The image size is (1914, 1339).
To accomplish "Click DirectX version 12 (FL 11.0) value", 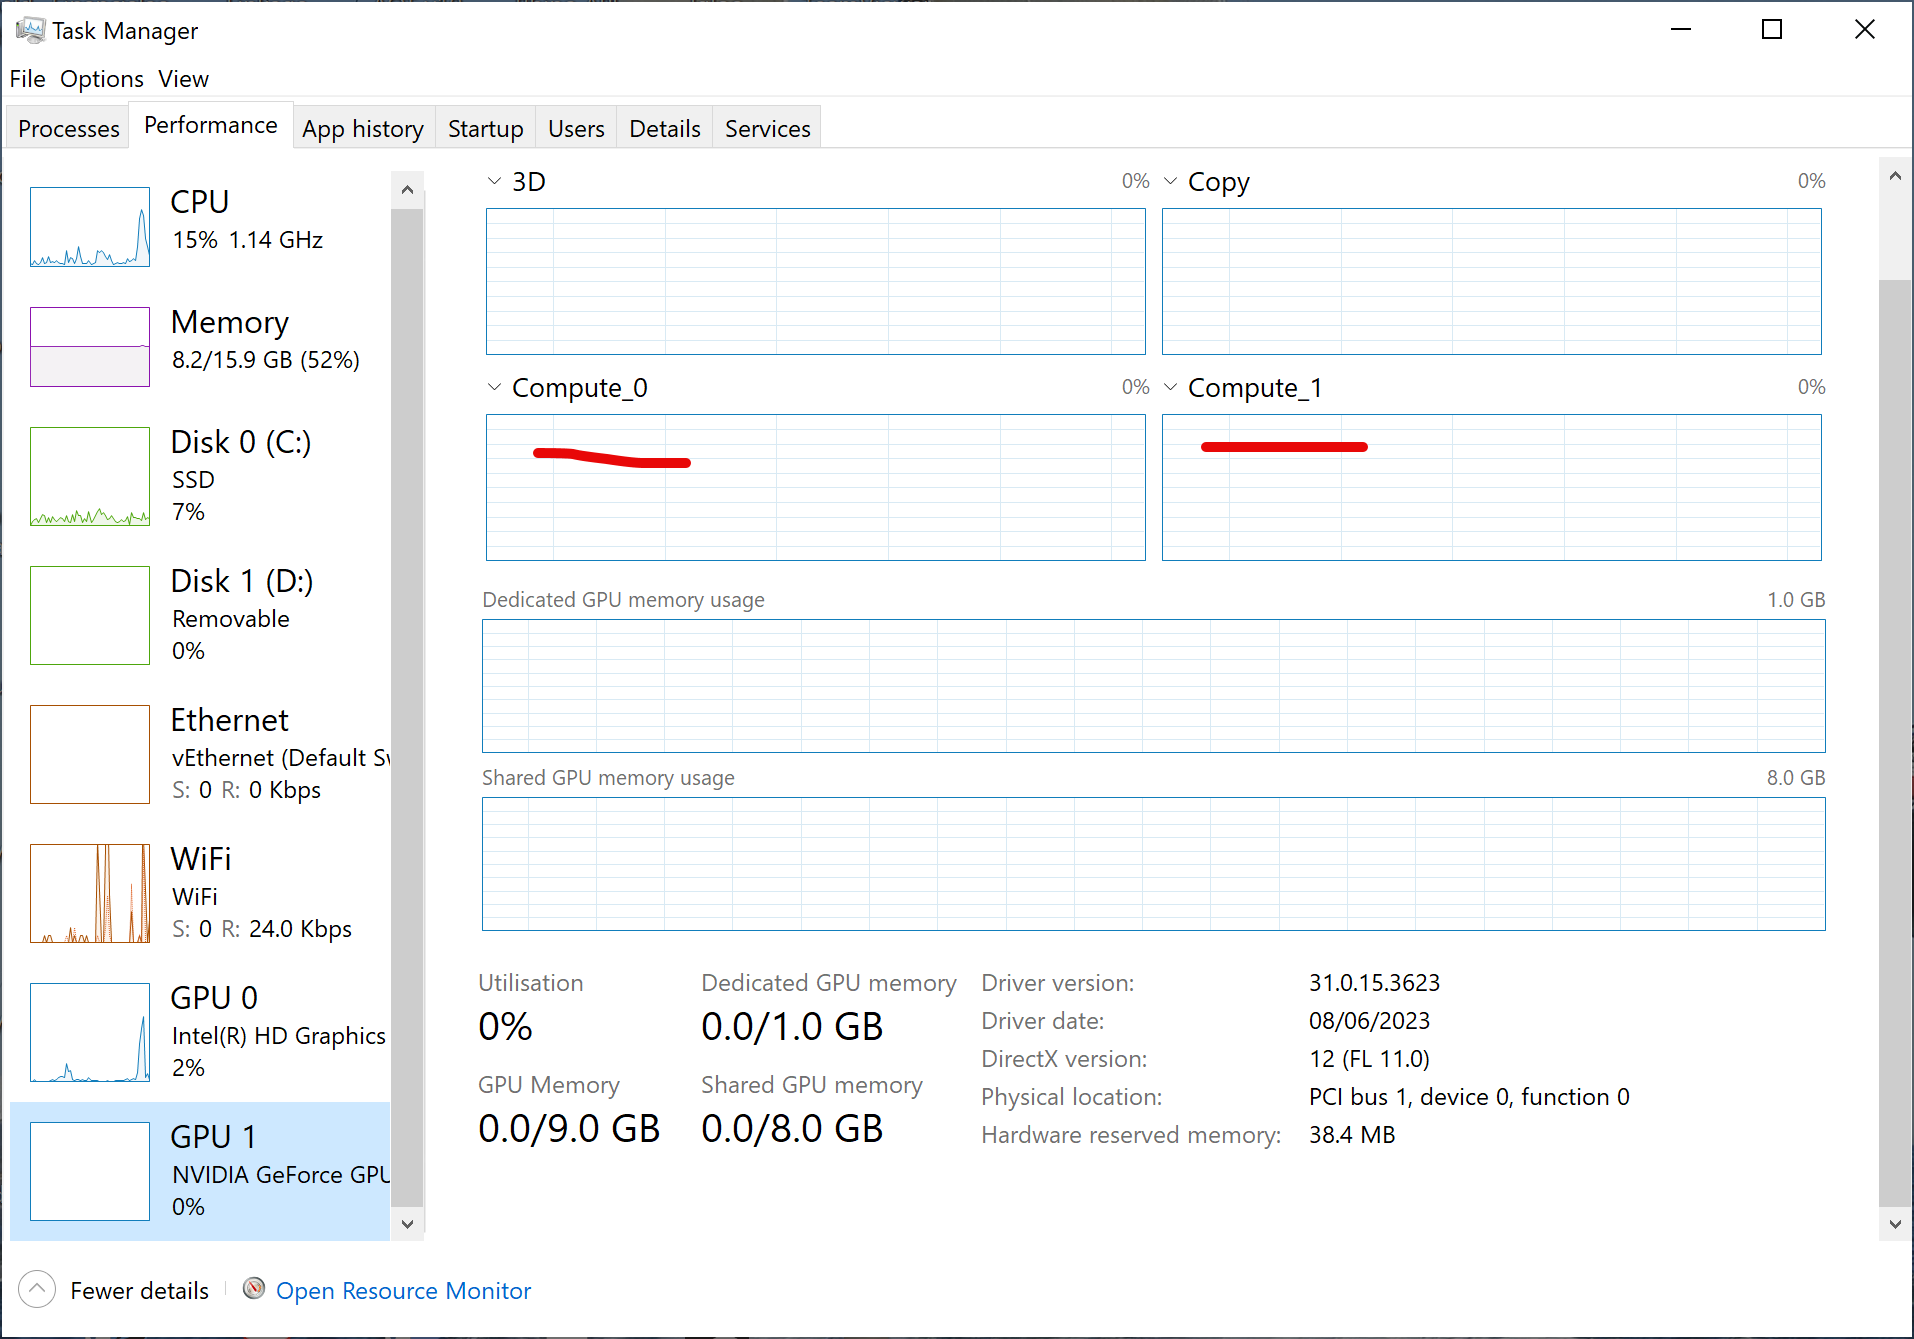I will pyautogui.click(x=1369, y=1059).
